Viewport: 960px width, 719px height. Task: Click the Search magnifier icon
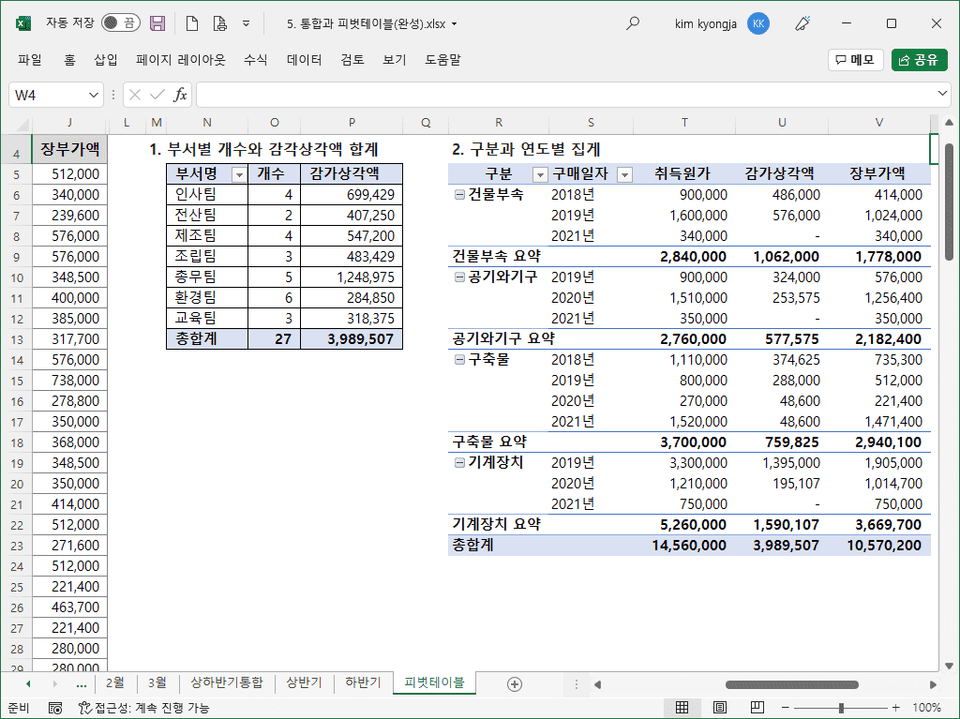click(632, 24)
